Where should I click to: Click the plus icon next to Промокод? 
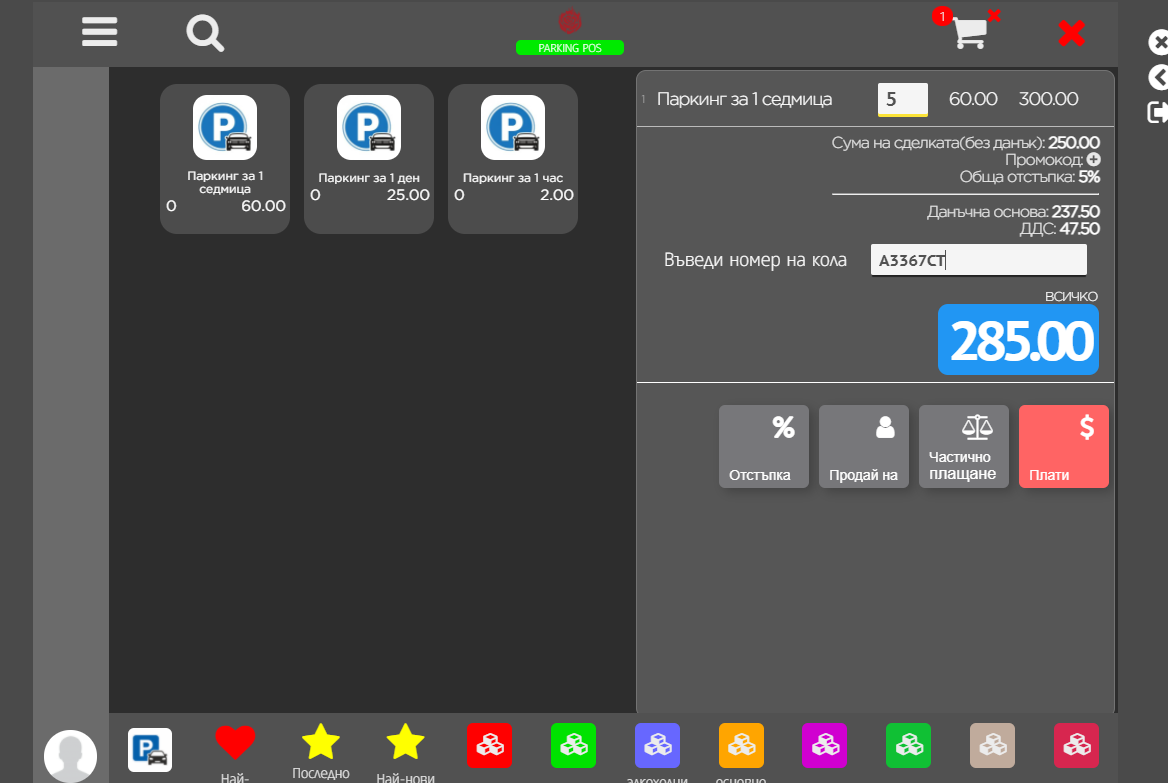[x=1093, y=160]
